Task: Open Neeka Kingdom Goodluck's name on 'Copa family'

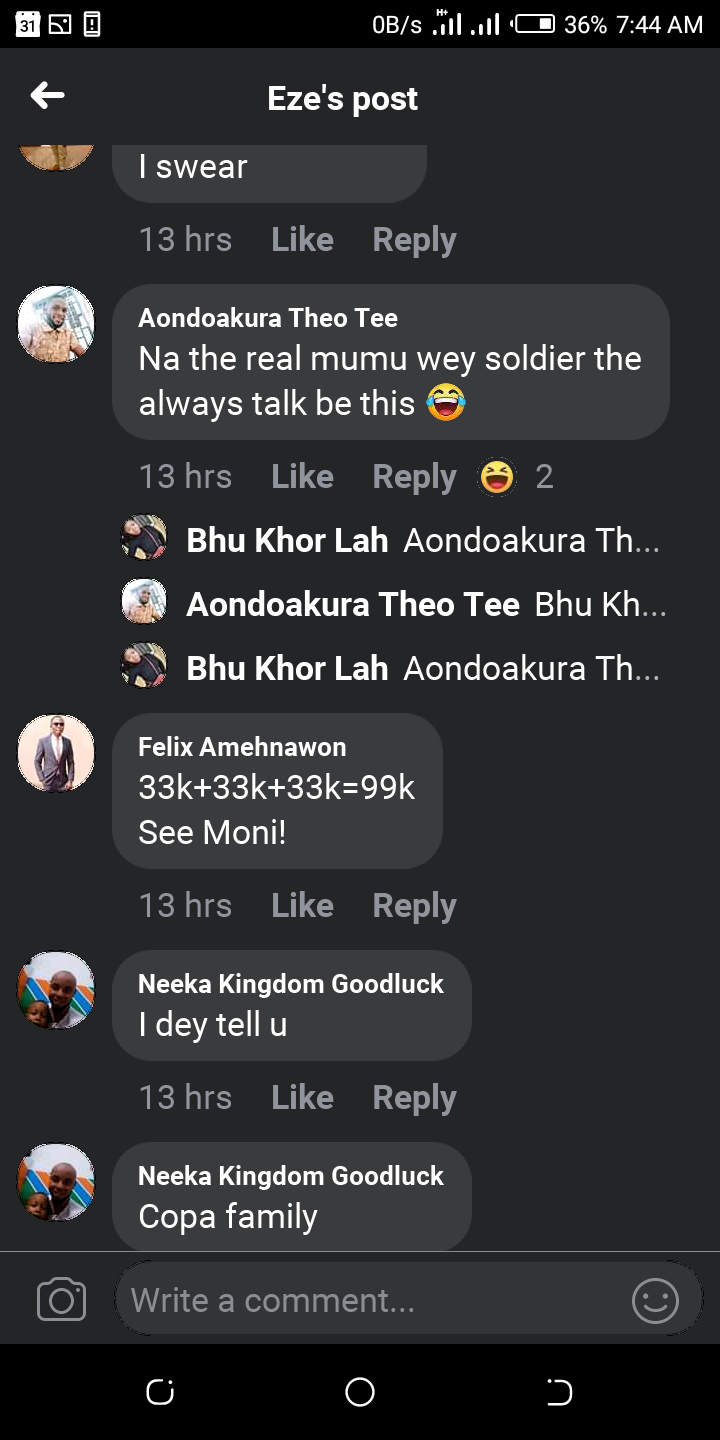Action: point(290,1176)
